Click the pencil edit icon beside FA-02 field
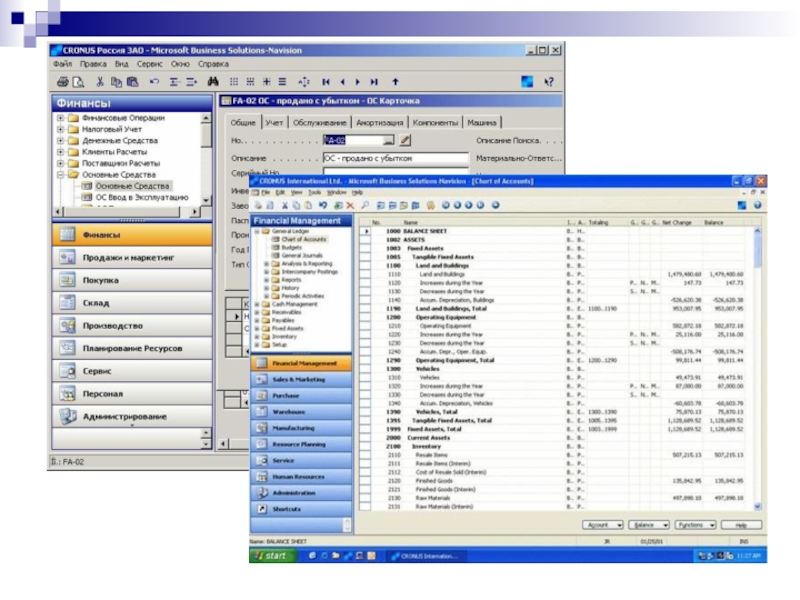The width and height of the screenshot is (800, 600). pos(405,140)
